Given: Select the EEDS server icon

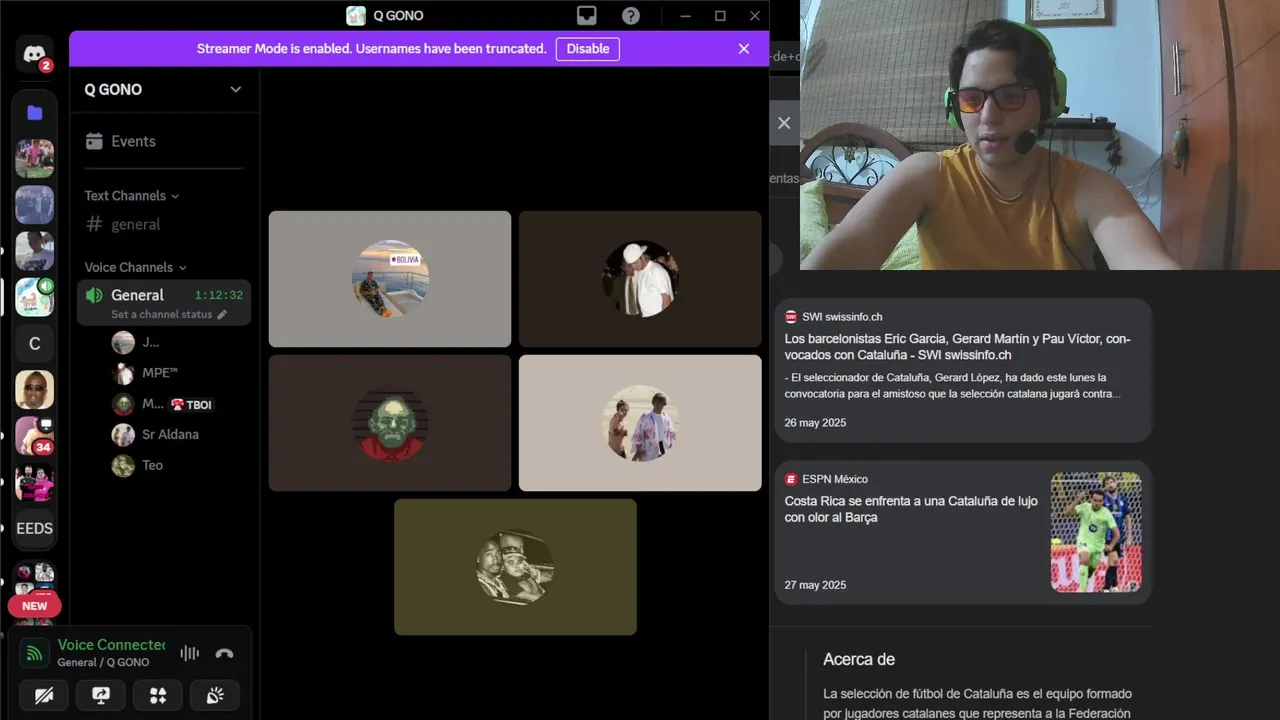Looking at the screenshot, I should coord(35,529).
